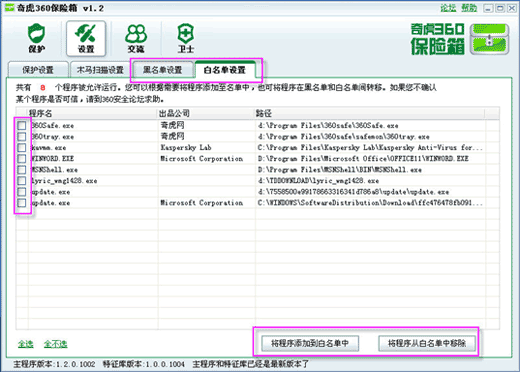
Task: Click the 360tray.exe safemon path cell
Action: pyautogui.click(x=344, y=137)
